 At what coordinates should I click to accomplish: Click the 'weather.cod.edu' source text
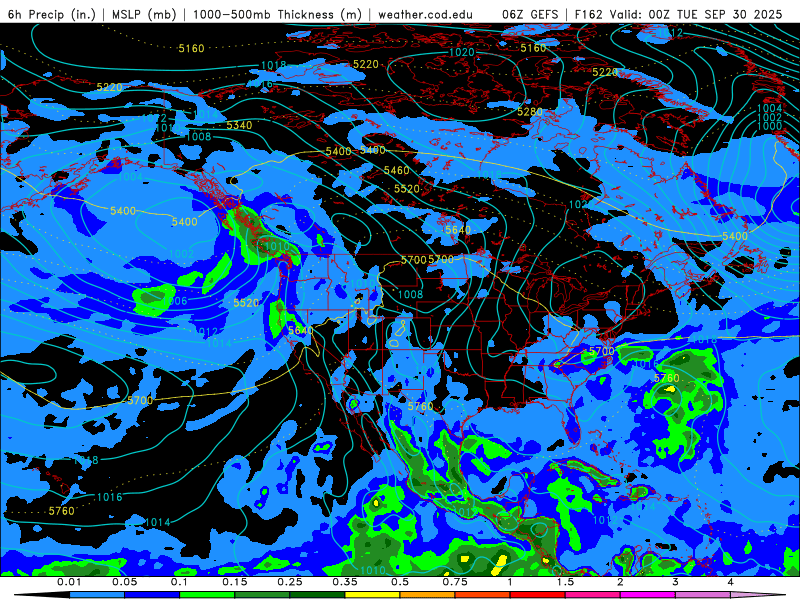tap(425, 14)
